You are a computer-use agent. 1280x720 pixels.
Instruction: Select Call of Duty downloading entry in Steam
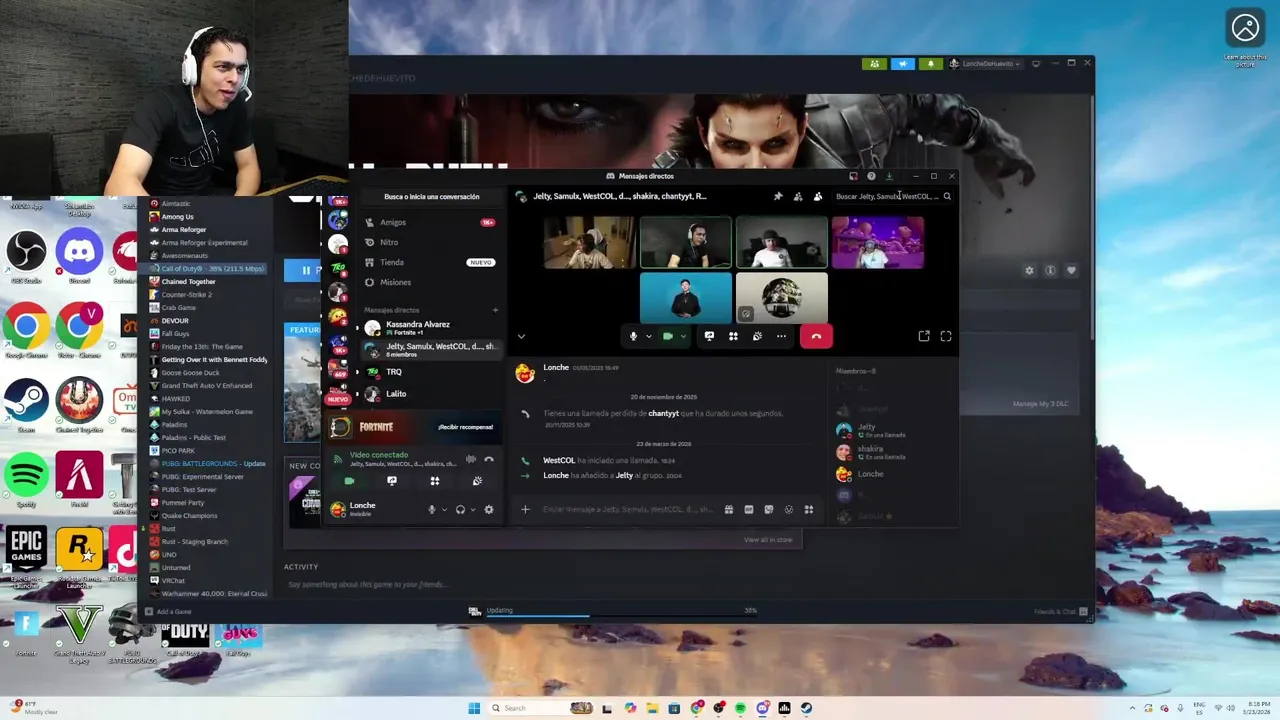coord(208,268)
